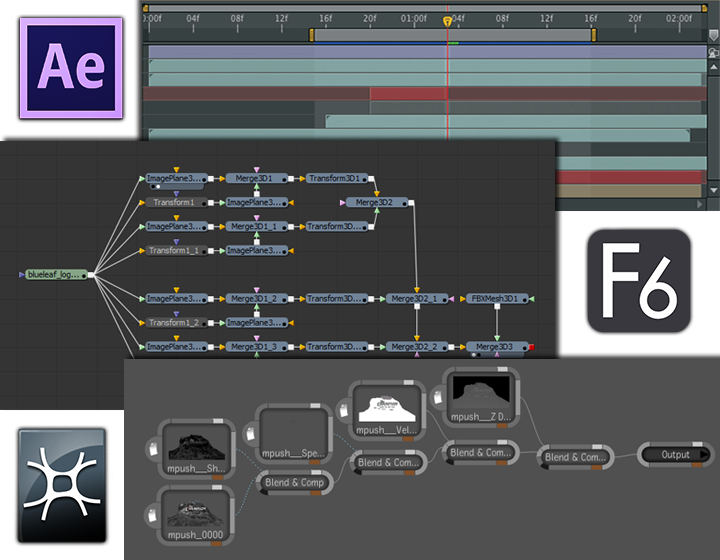Select the Transform1 node
This screenshot has height=560, width=720.
172,202
